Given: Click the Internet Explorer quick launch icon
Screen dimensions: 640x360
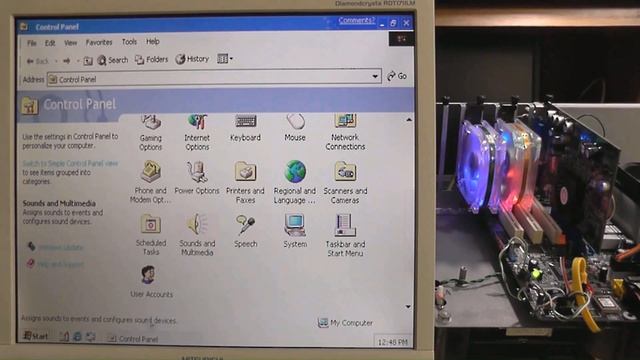Looking at the screenshot, I should point(77,336).
